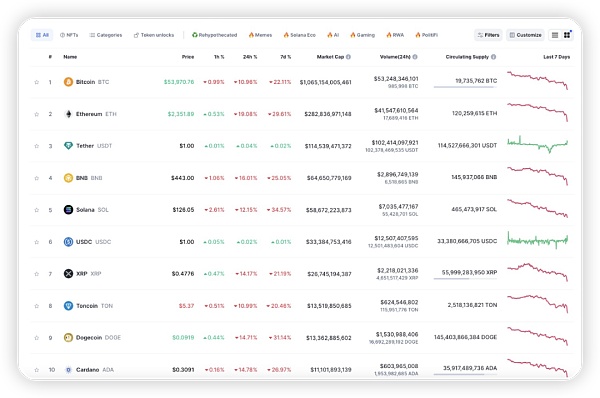Open the Memes trending category link
This screenshot has height=398, width=600.
pyautogui.click(x=260, y=35)
